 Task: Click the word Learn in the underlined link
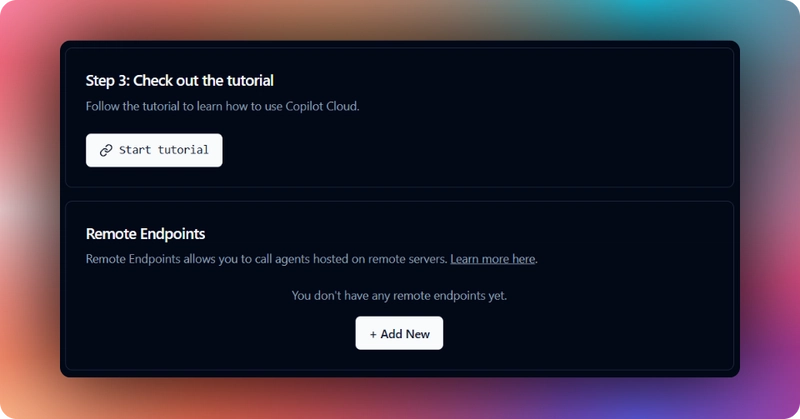point(464,259)
